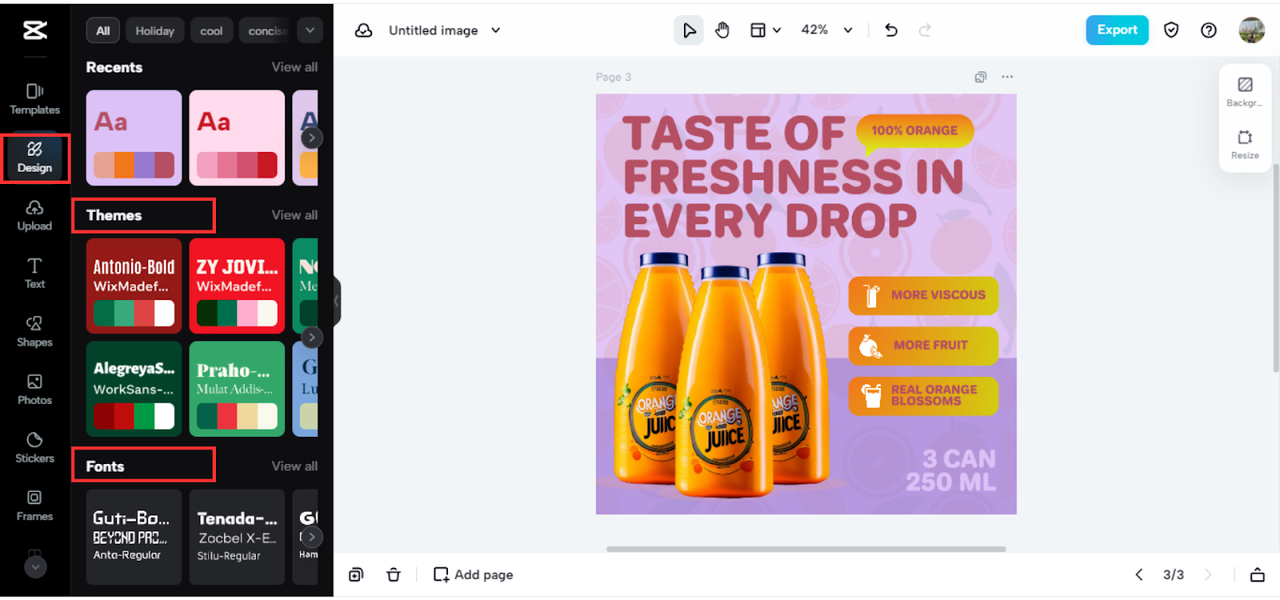
Task: Select the hand pan tool
Action: pos(723,30)
